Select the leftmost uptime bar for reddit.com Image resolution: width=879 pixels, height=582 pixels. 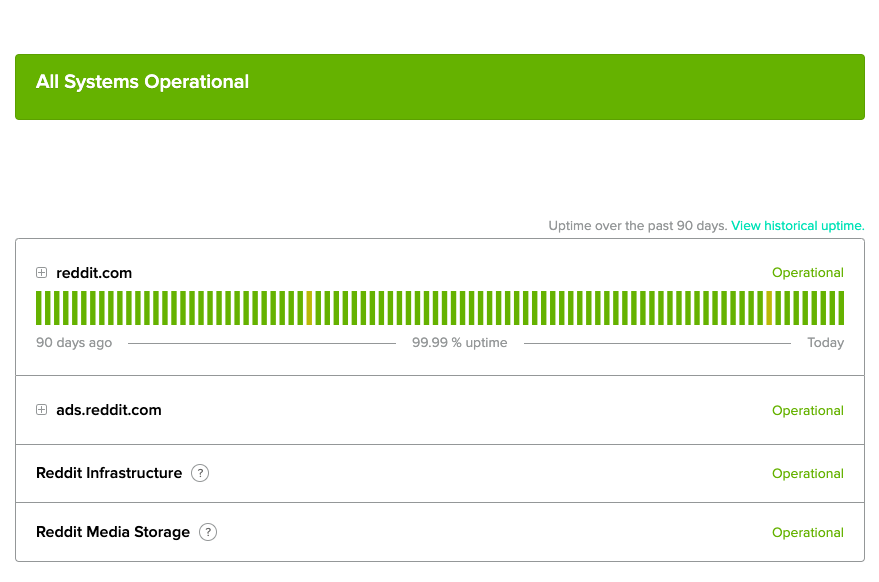point(39,308)
